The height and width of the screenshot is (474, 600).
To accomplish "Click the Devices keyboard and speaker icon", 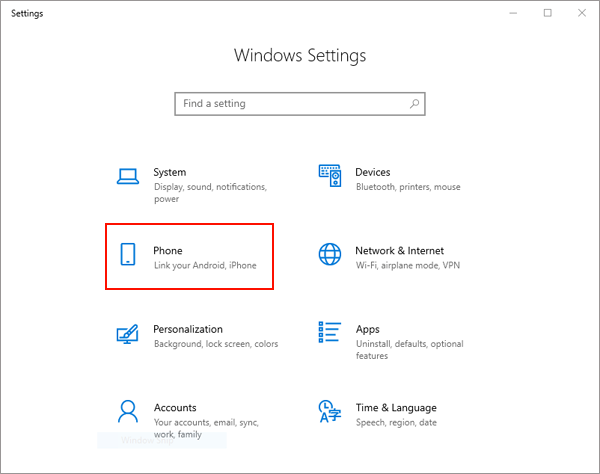I will 330,177.
